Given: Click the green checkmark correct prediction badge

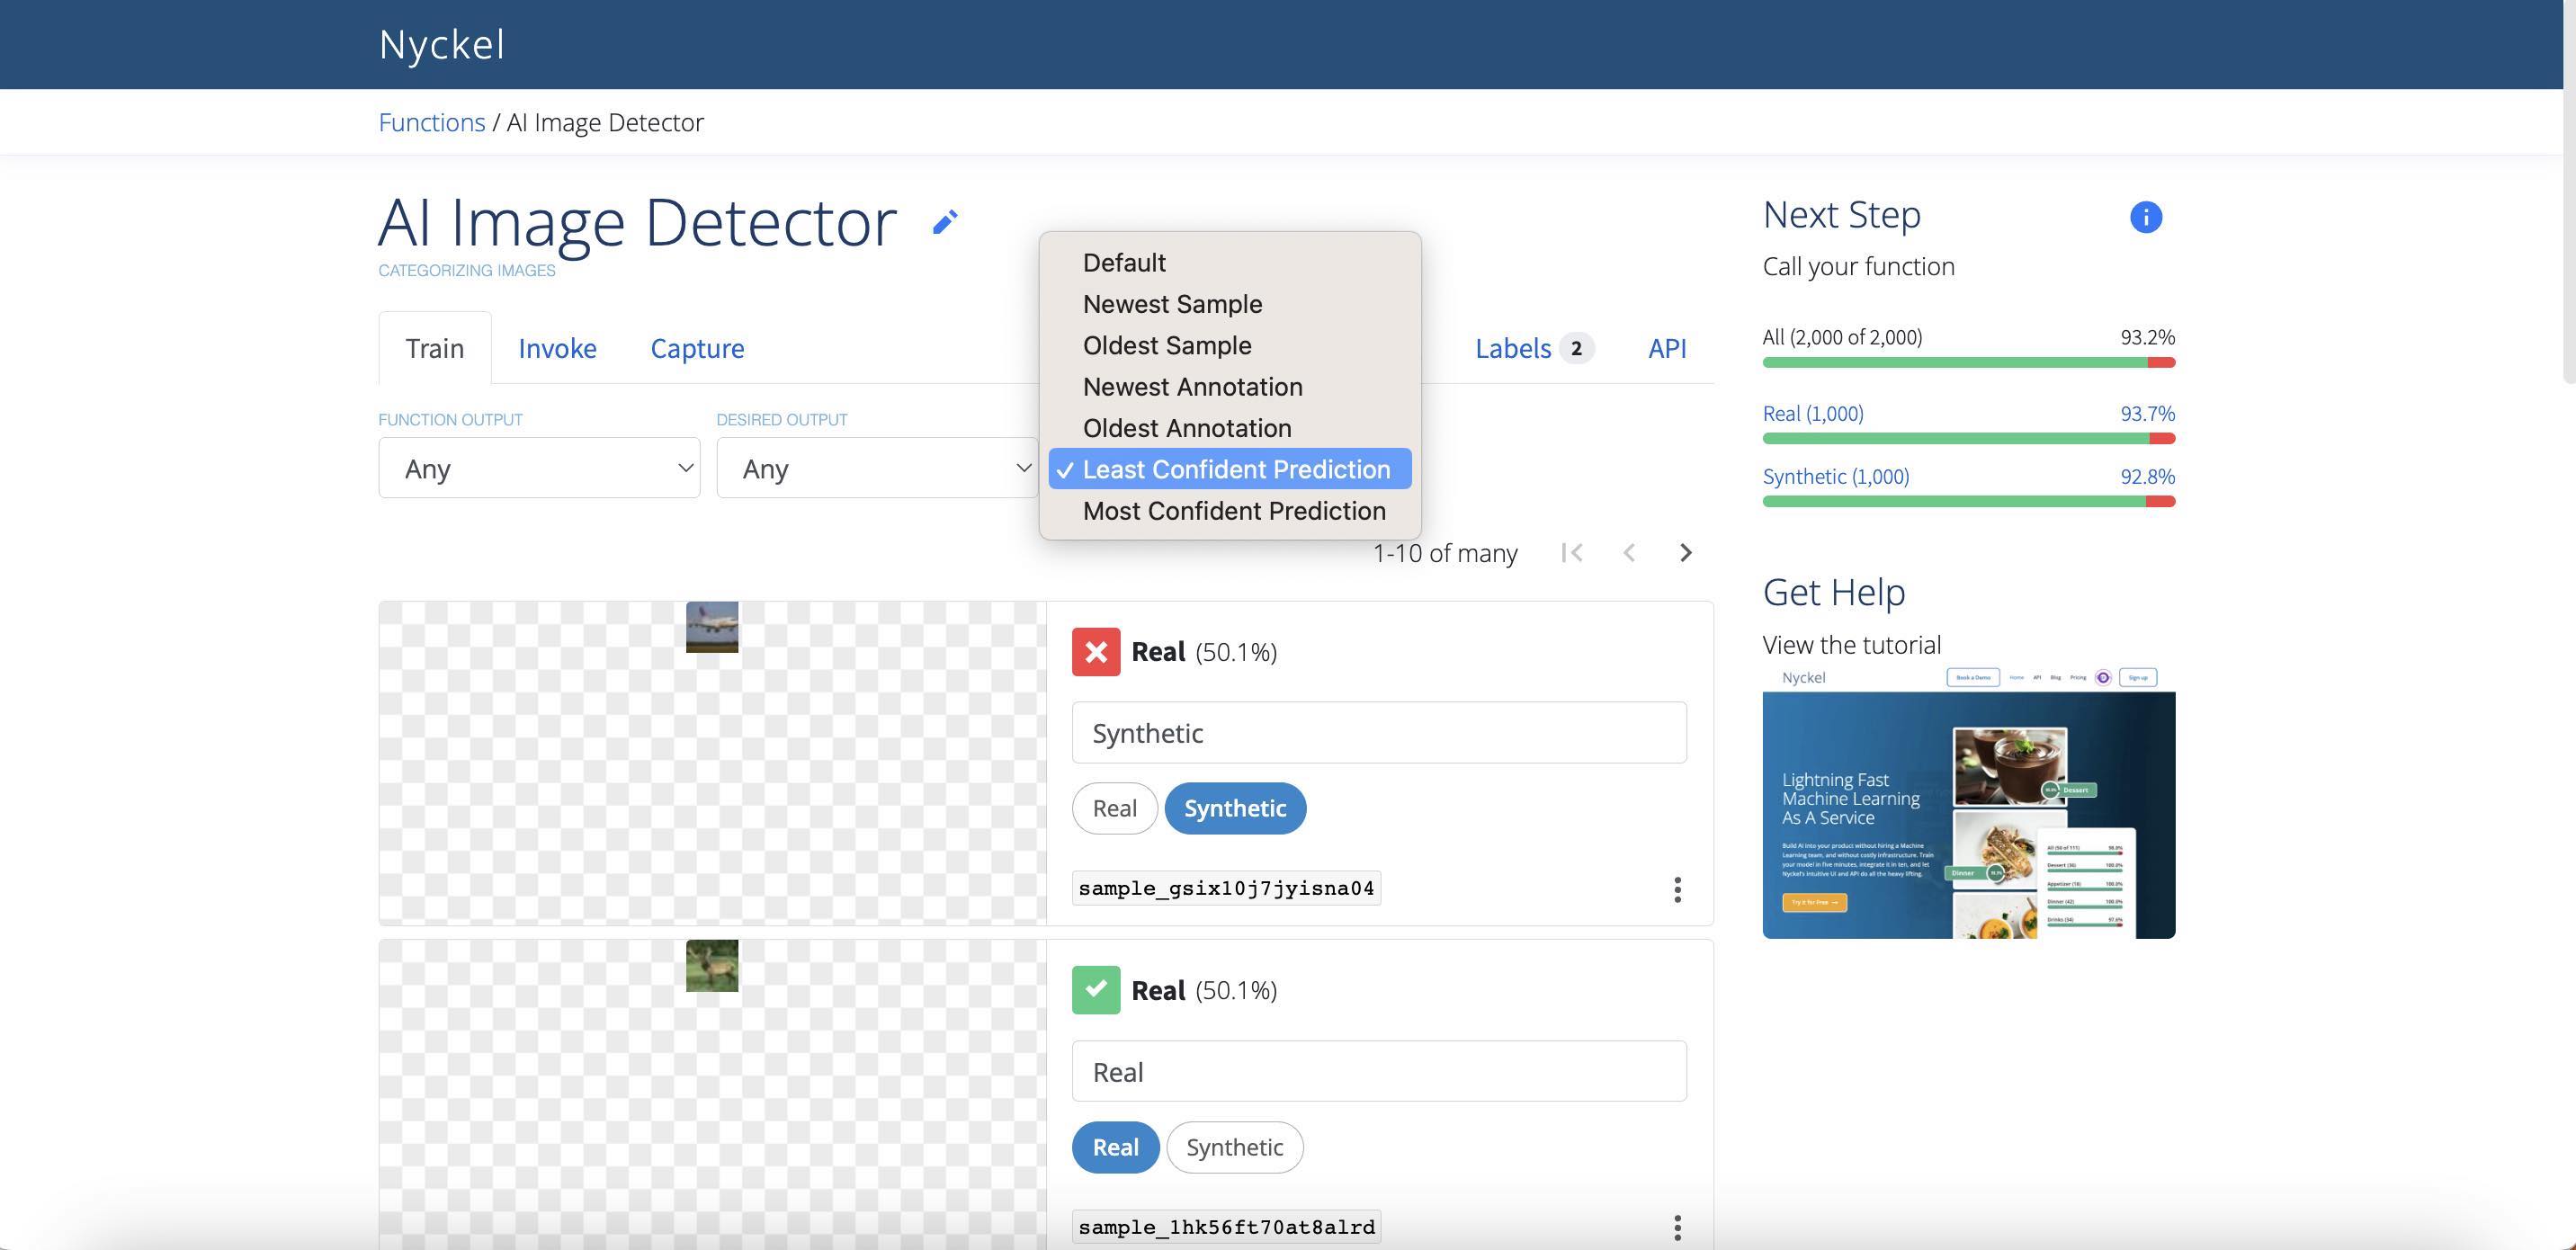Looking at the screenshot, I should pyautogui.click(x=1096, y=990).
